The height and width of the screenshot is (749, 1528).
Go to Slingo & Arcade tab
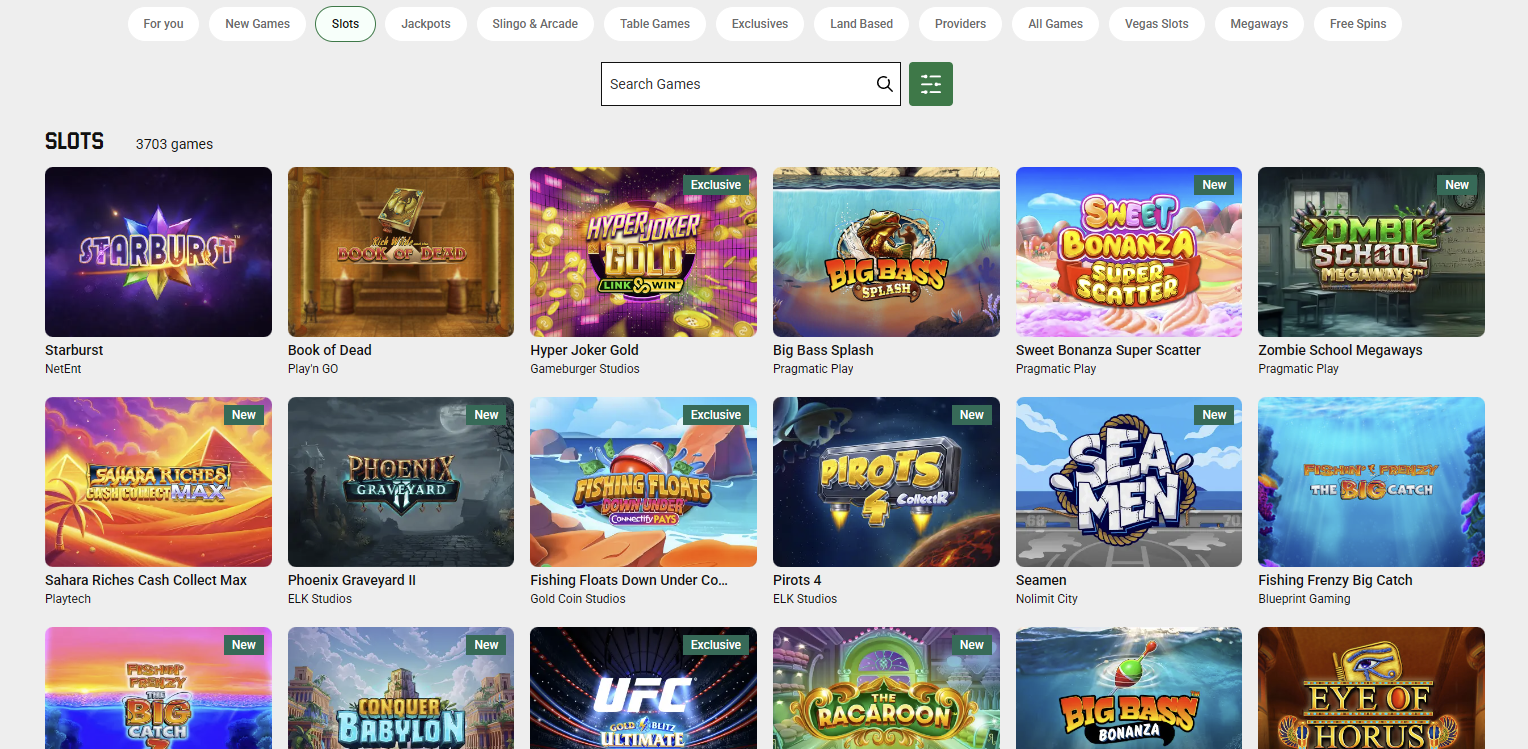click(x=535, y=24)
